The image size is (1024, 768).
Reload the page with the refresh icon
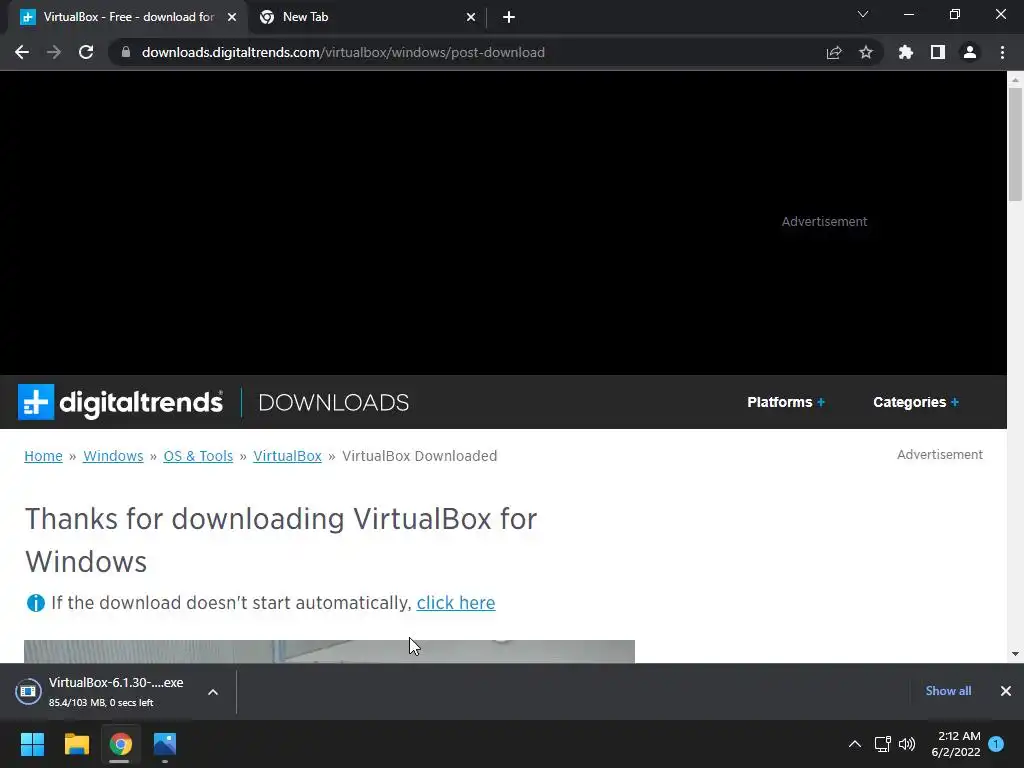click(x=86, y=52)
